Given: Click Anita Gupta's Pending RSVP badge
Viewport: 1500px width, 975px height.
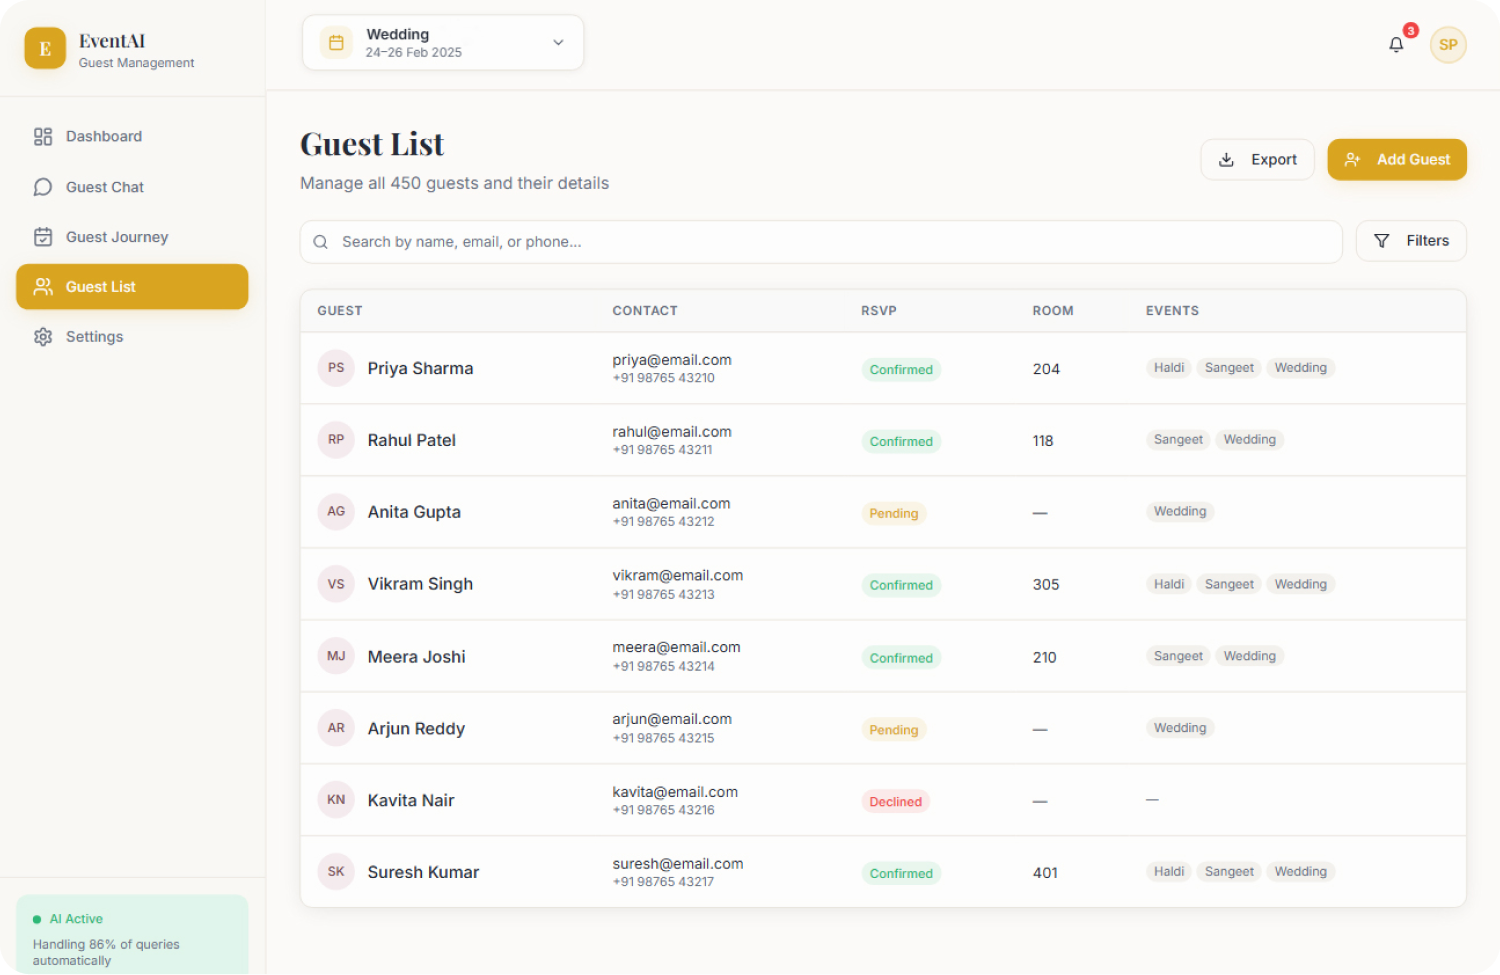Looking at the screenshot, I should coord(893,514).
